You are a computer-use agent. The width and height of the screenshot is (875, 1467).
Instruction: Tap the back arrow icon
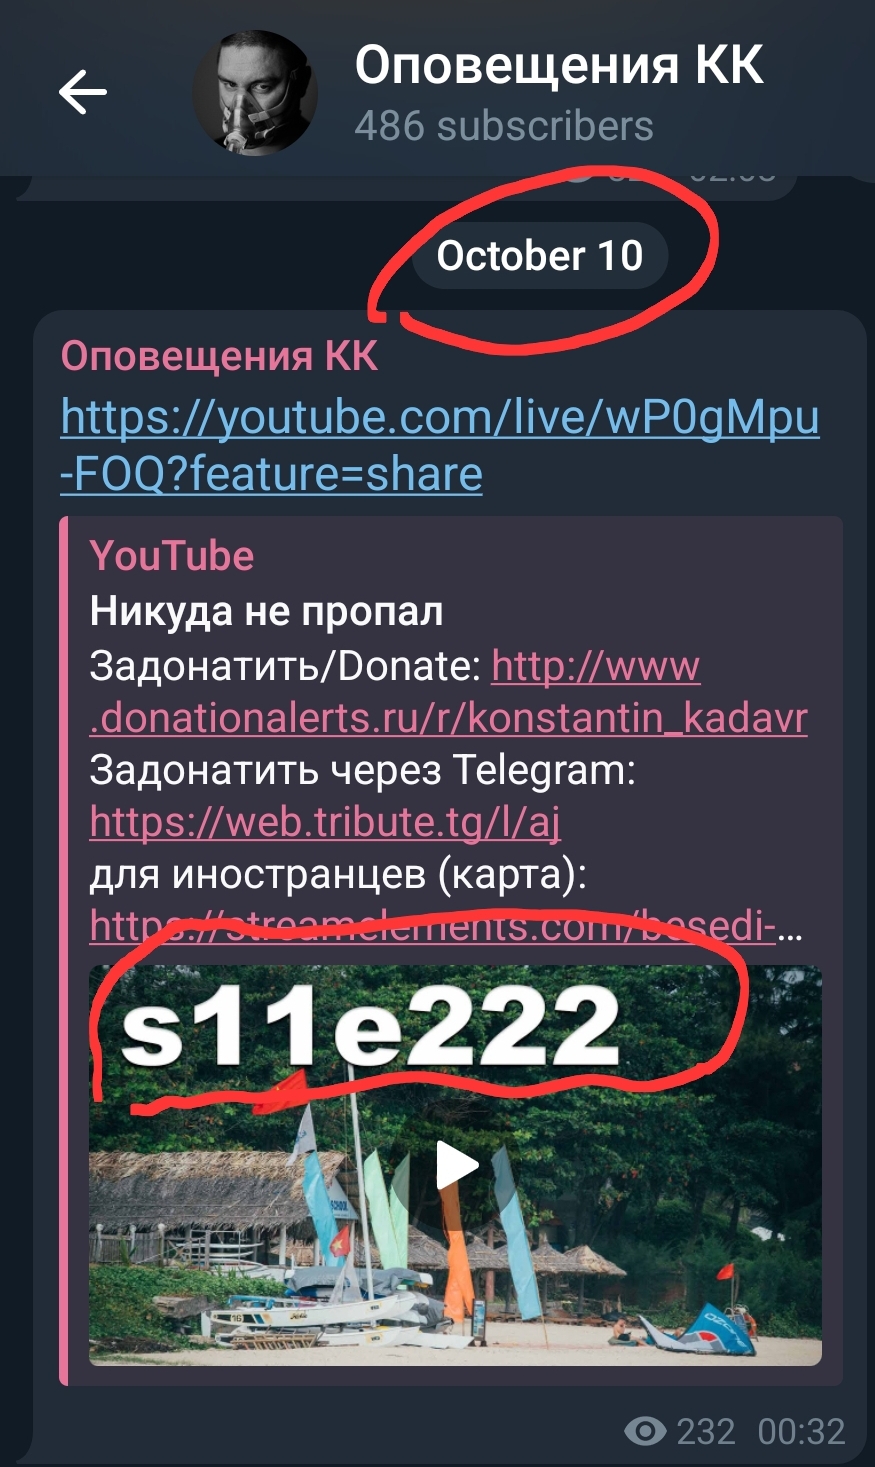pos(82,92)
